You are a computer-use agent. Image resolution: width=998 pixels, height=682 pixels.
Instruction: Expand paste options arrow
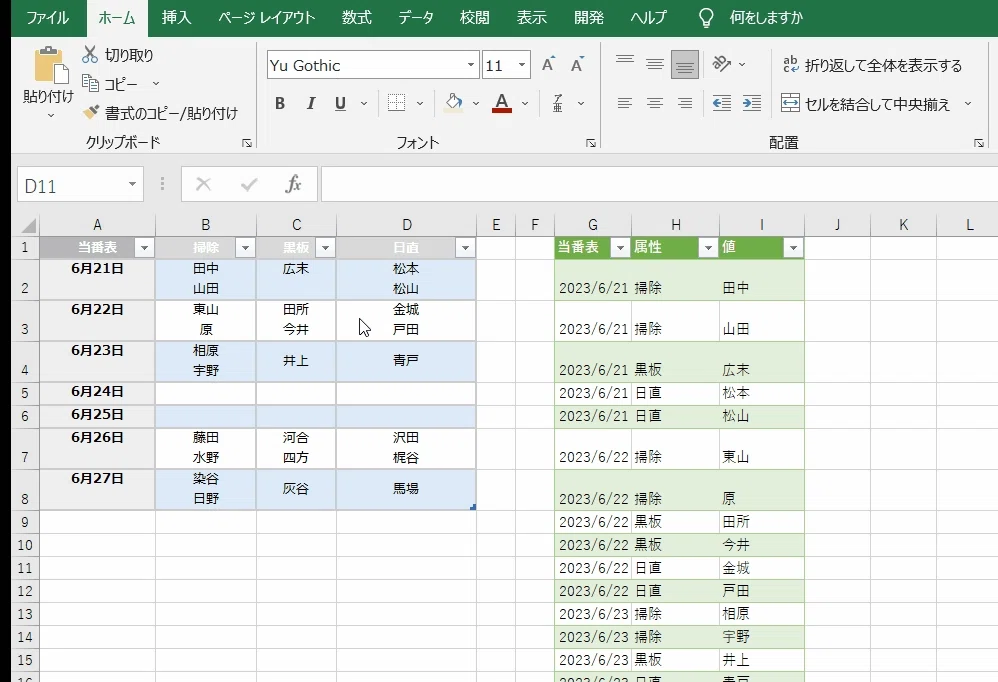click(51, 116)
